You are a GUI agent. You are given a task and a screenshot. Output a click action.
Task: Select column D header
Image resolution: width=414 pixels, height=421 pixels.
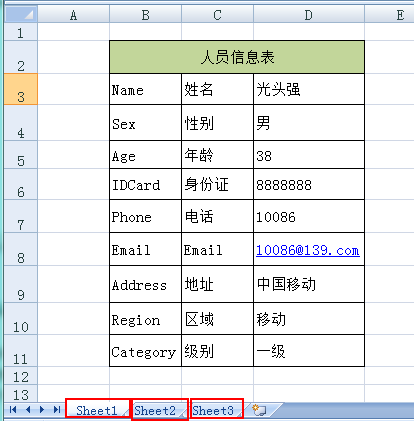(309, 15)
